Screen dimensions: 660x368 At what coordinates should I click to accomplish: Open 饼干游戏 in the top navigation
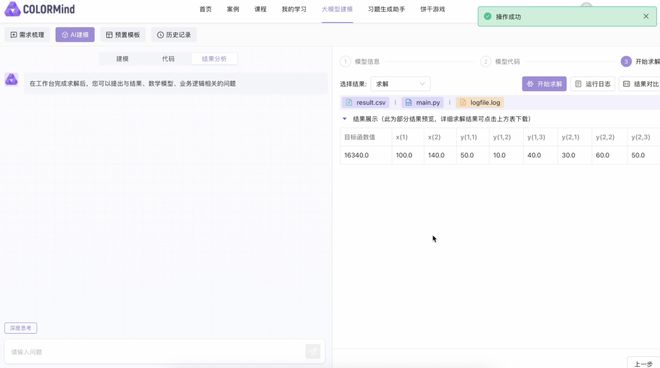pos(432,9)
